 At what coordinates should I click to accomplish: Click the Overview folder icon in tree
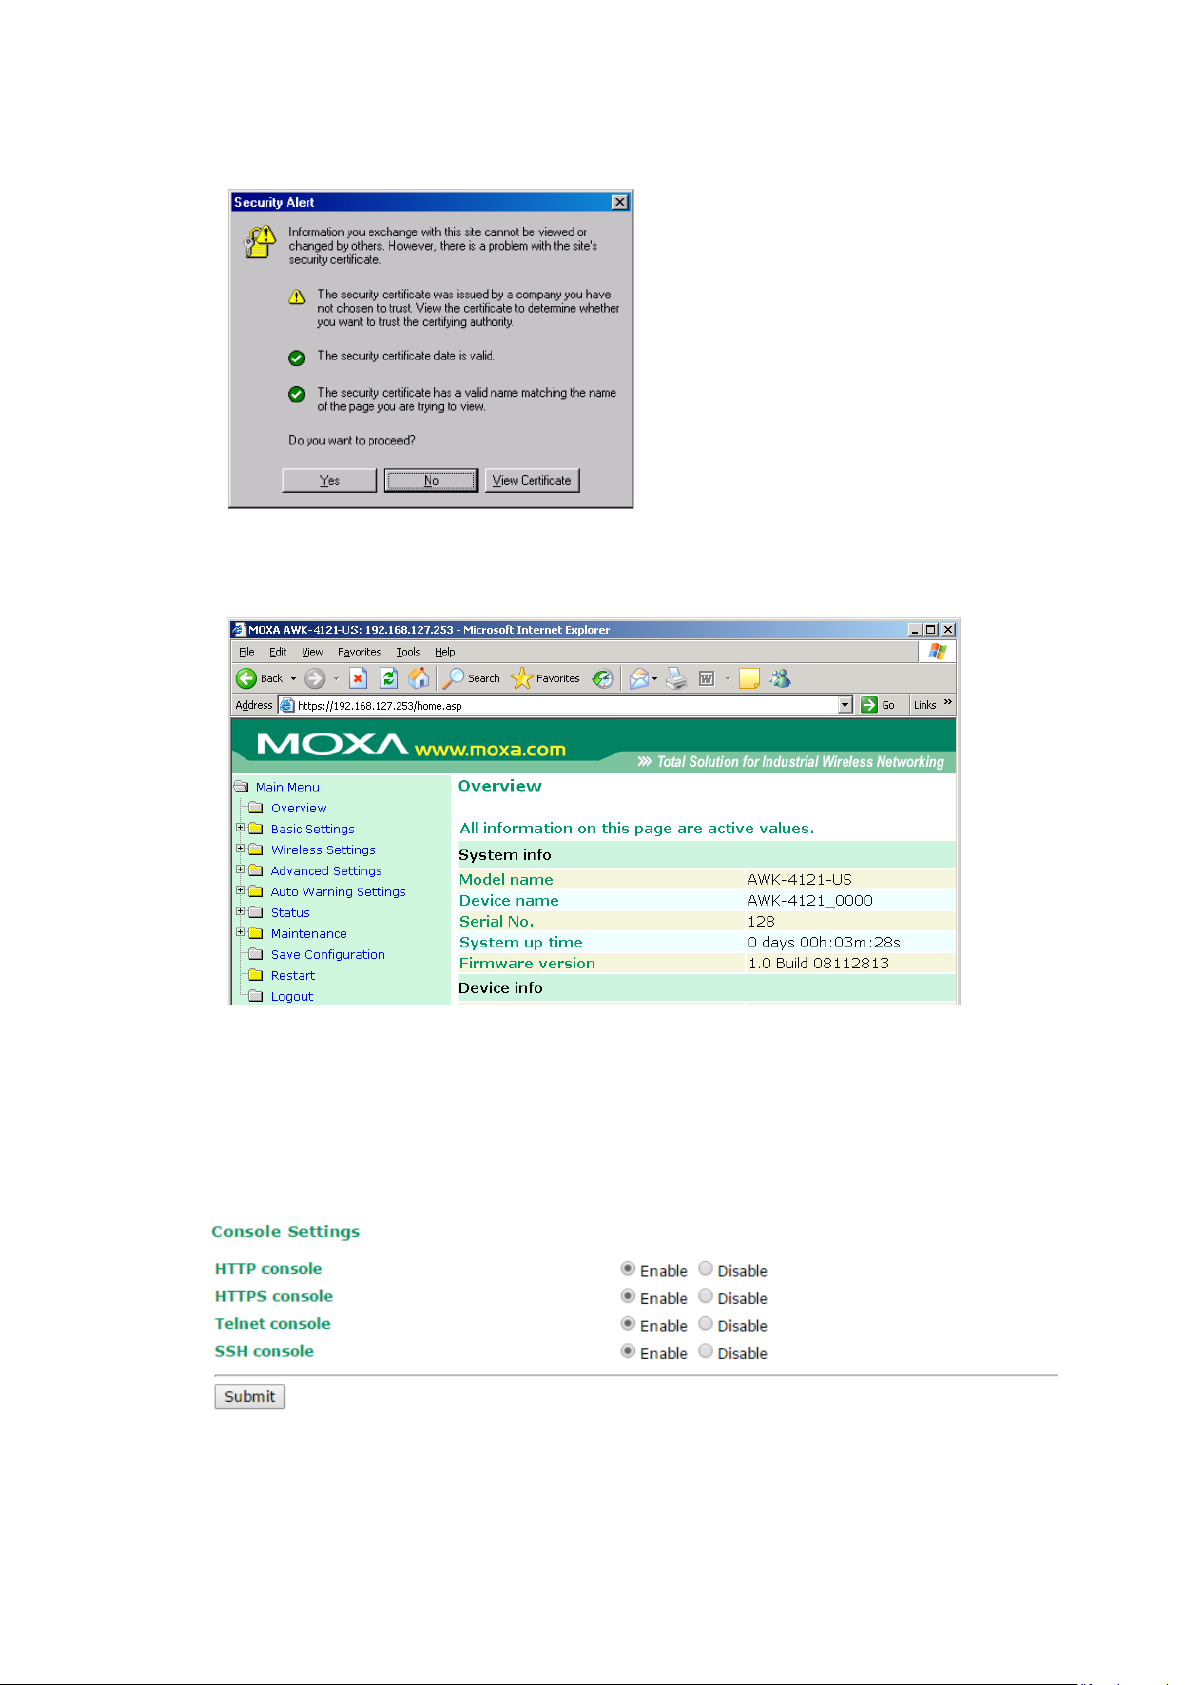pos(256,808)
